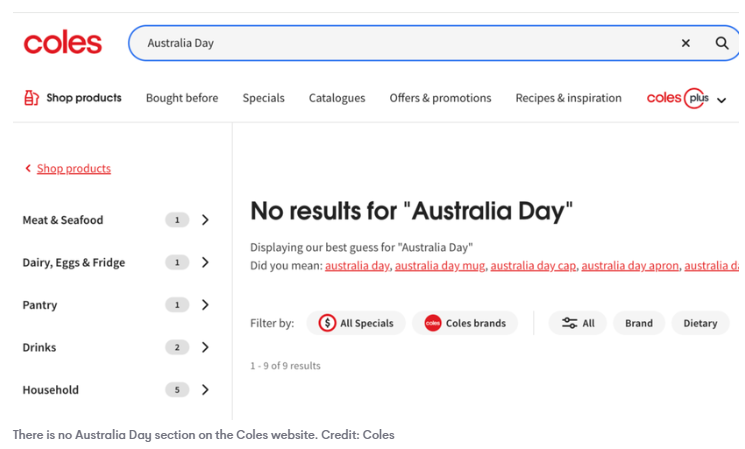Select the Meat & Seafood category
745x449 pixels.
[63, 220]
